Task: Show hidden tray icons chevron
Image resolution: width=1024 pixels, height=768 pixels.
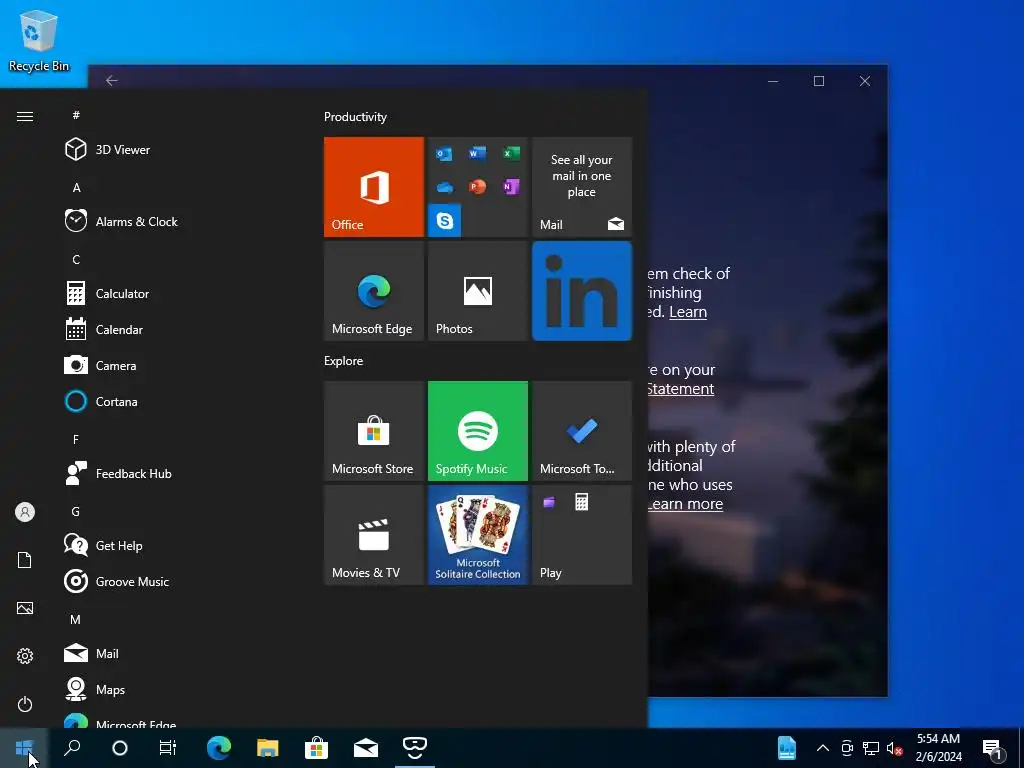Action: [x=823, y=748]
